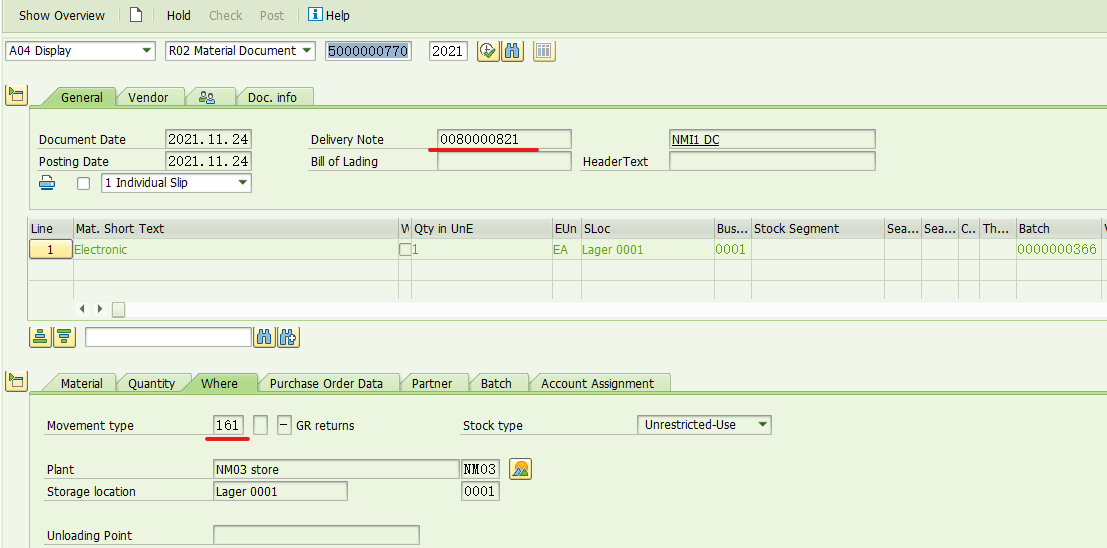Switch to the partner people-icon tab
The height and width of the screenshot is (548, 1107).
(x=207, y=97)
